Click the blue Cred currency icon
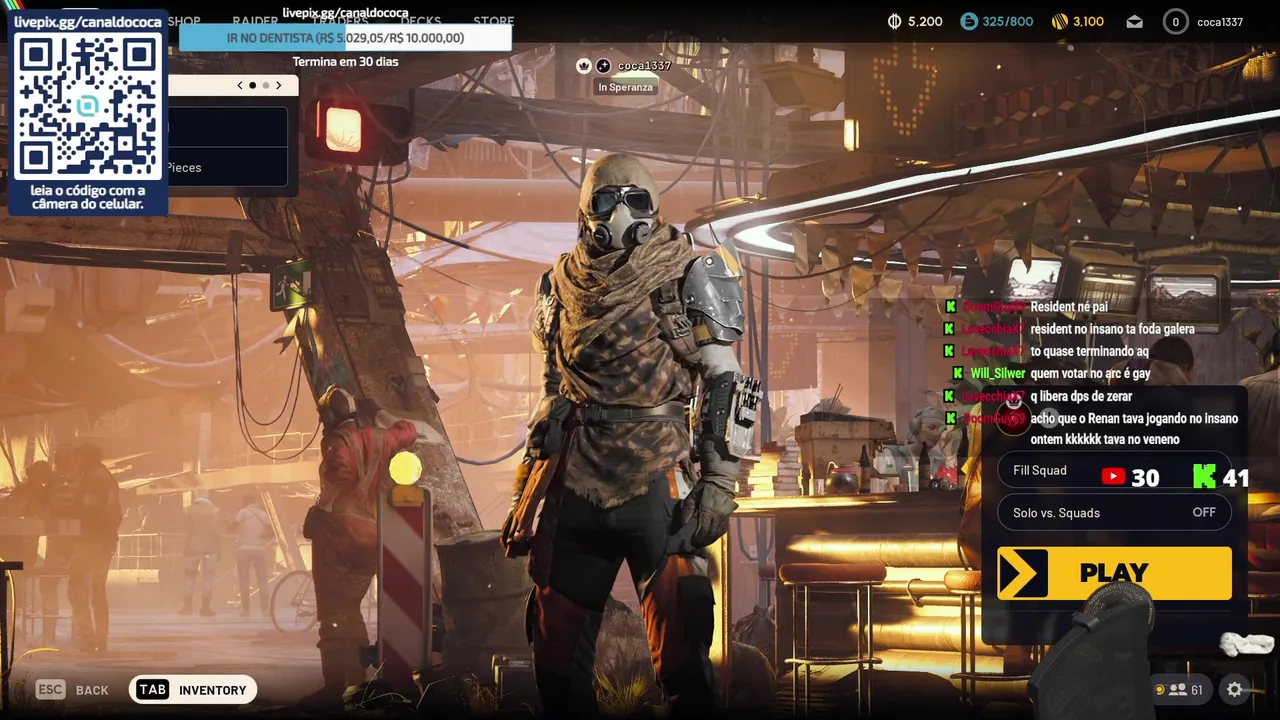 pyautogui.click(x=969, y=21)
